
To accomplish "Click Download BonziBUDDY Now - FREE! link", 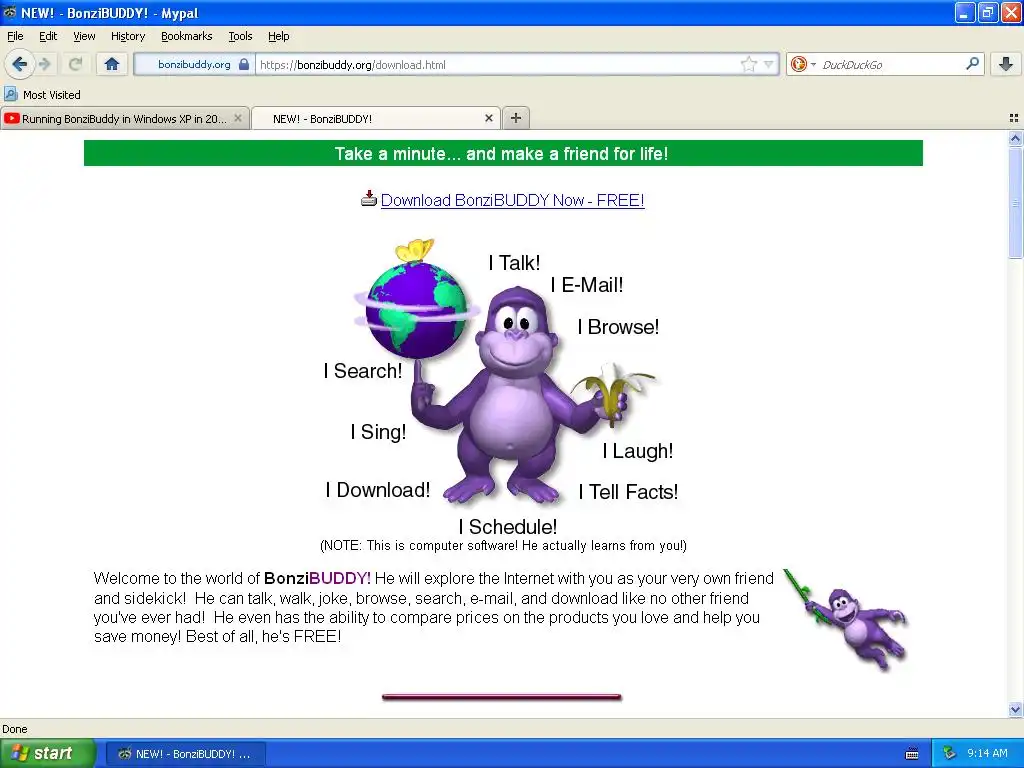I will coord(513,200).
